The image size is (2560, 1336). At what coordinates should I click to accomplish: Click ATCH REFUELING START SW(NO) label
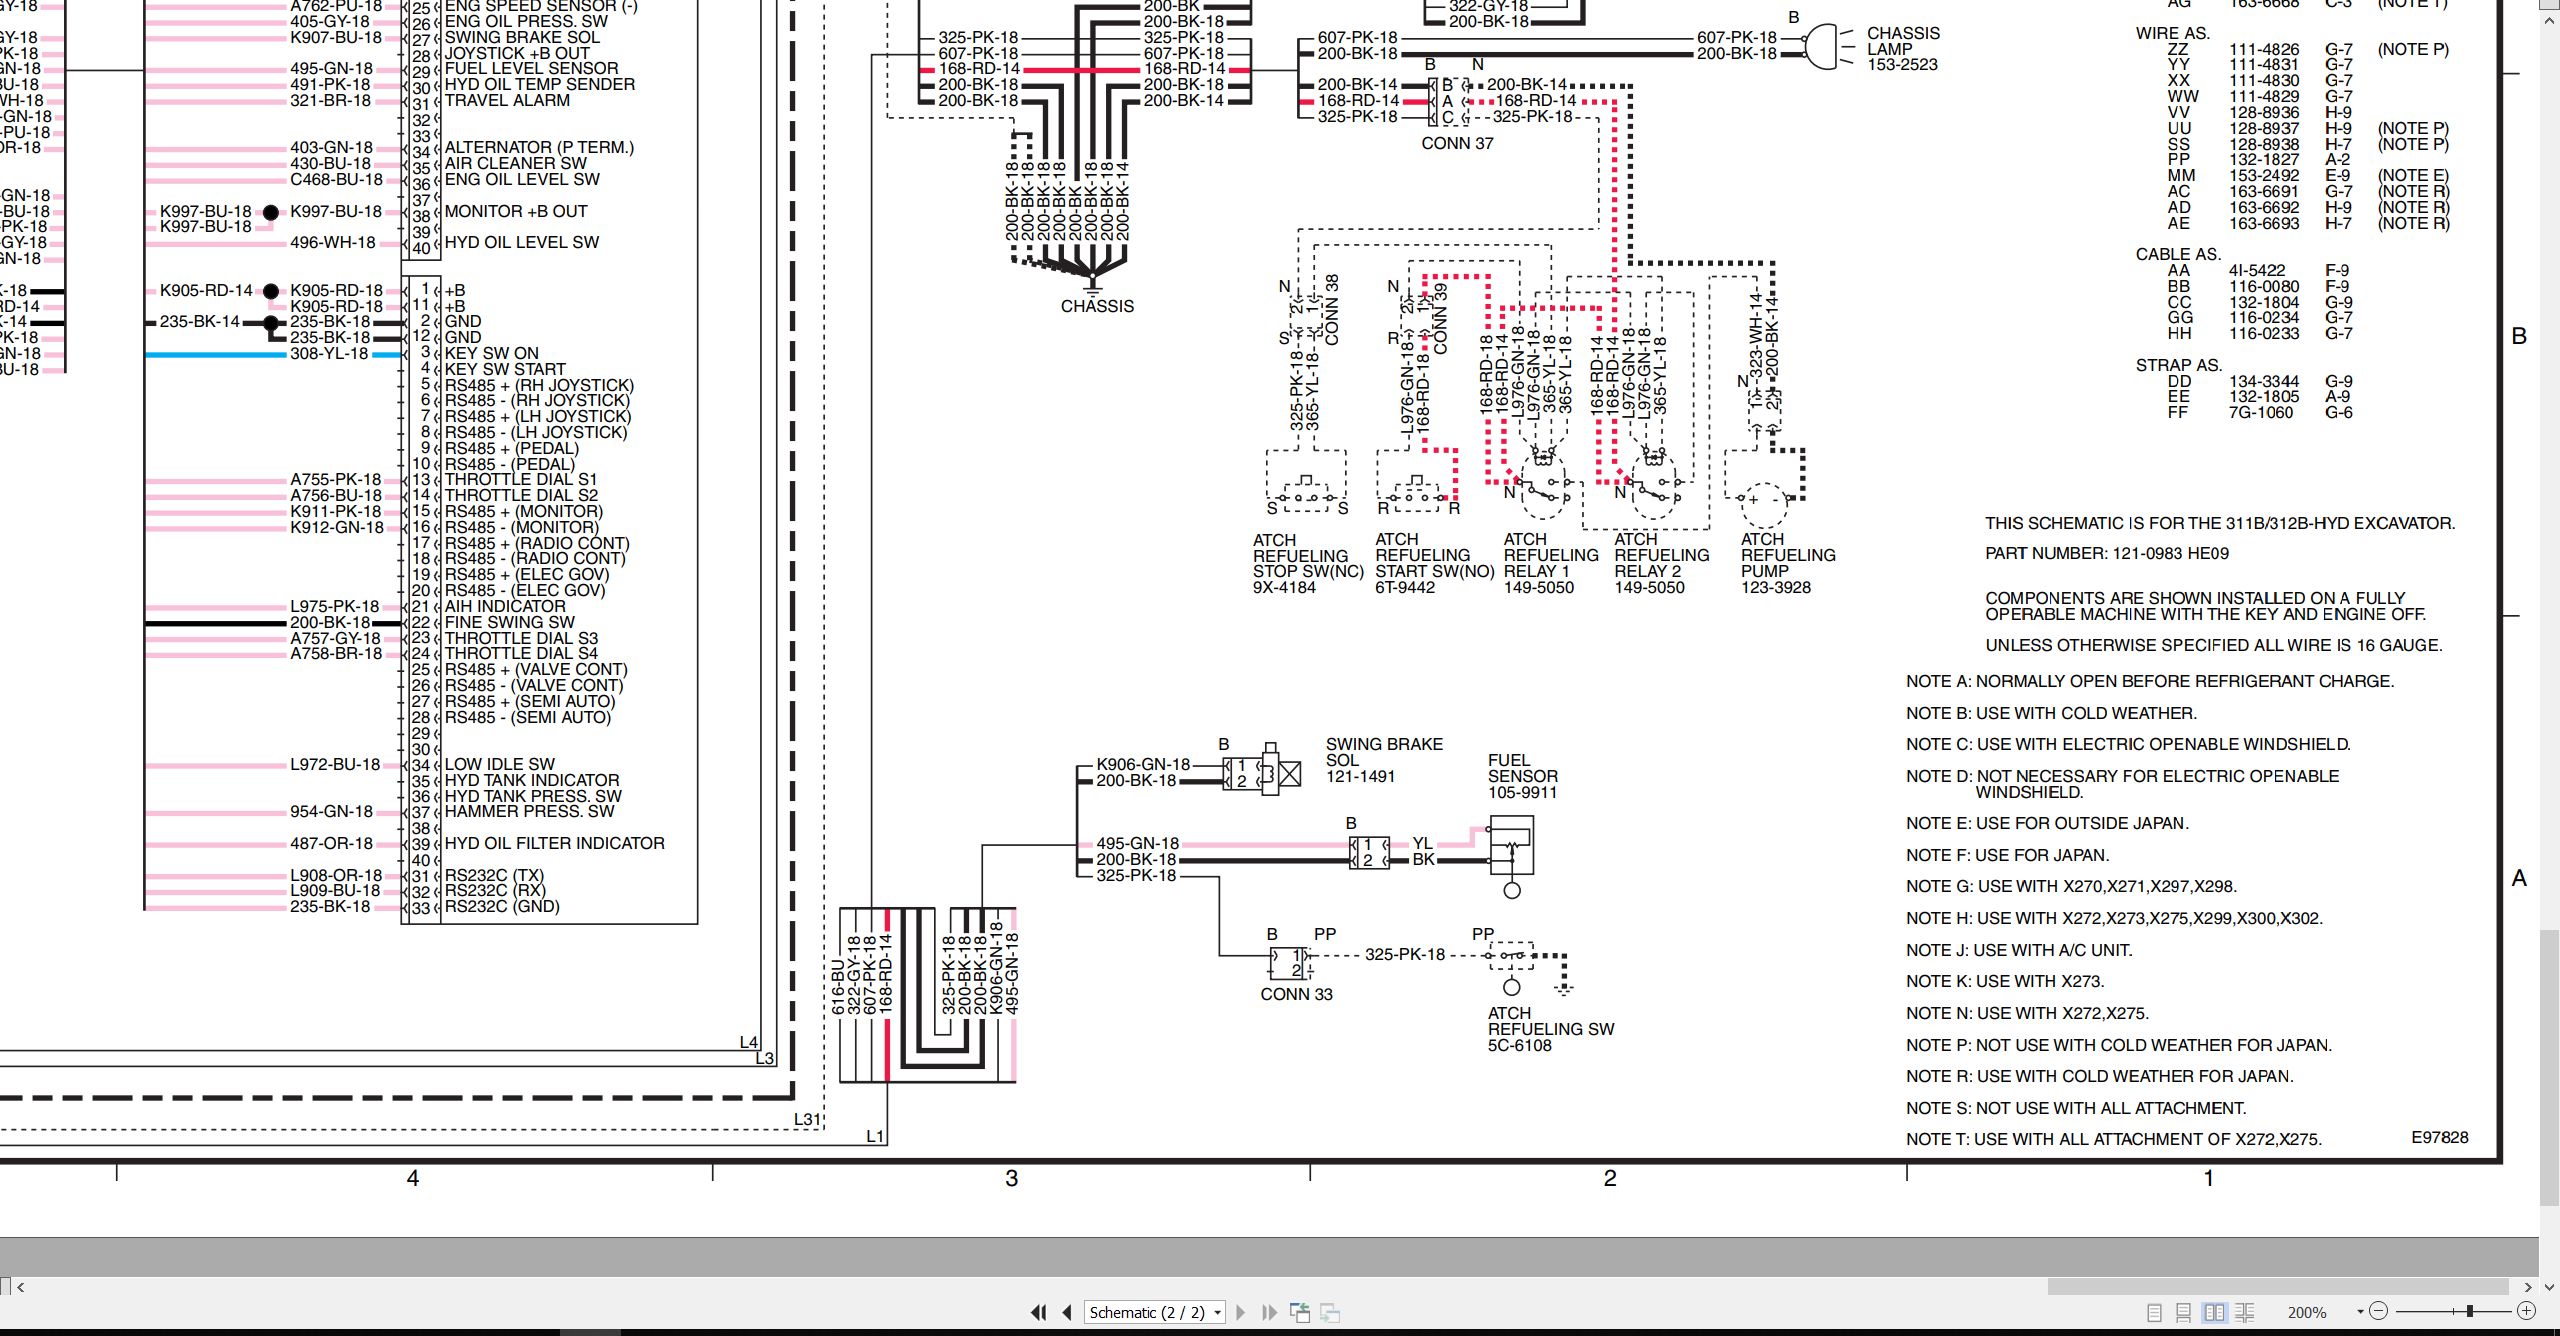pyautogui.click(x=1434, y=563)
